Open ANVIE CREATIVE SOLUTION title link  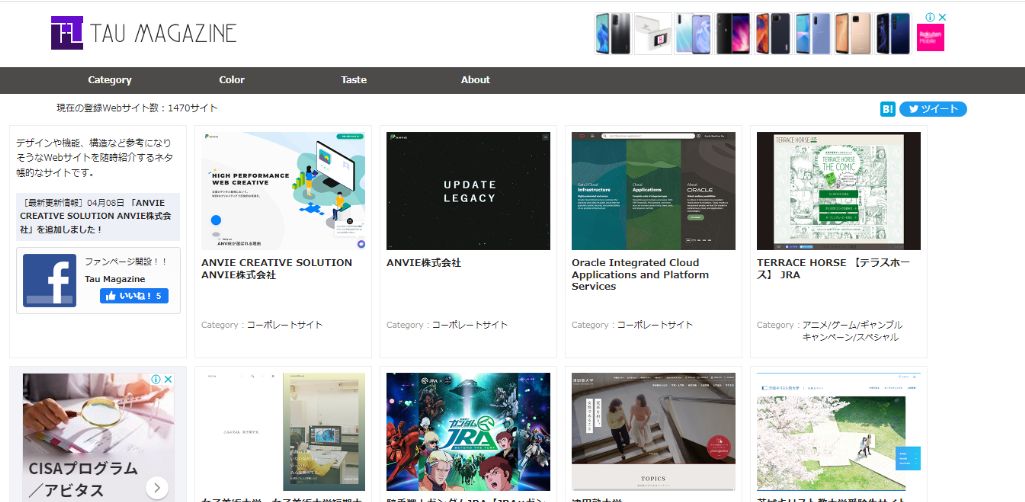pos(277,268)
